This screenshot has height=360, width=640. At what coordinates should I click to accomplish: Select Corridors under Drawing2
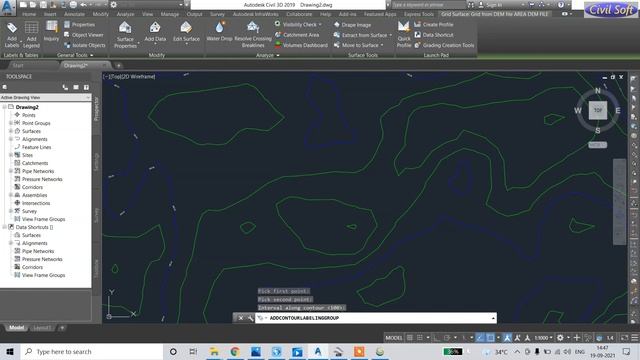(32, 187)
